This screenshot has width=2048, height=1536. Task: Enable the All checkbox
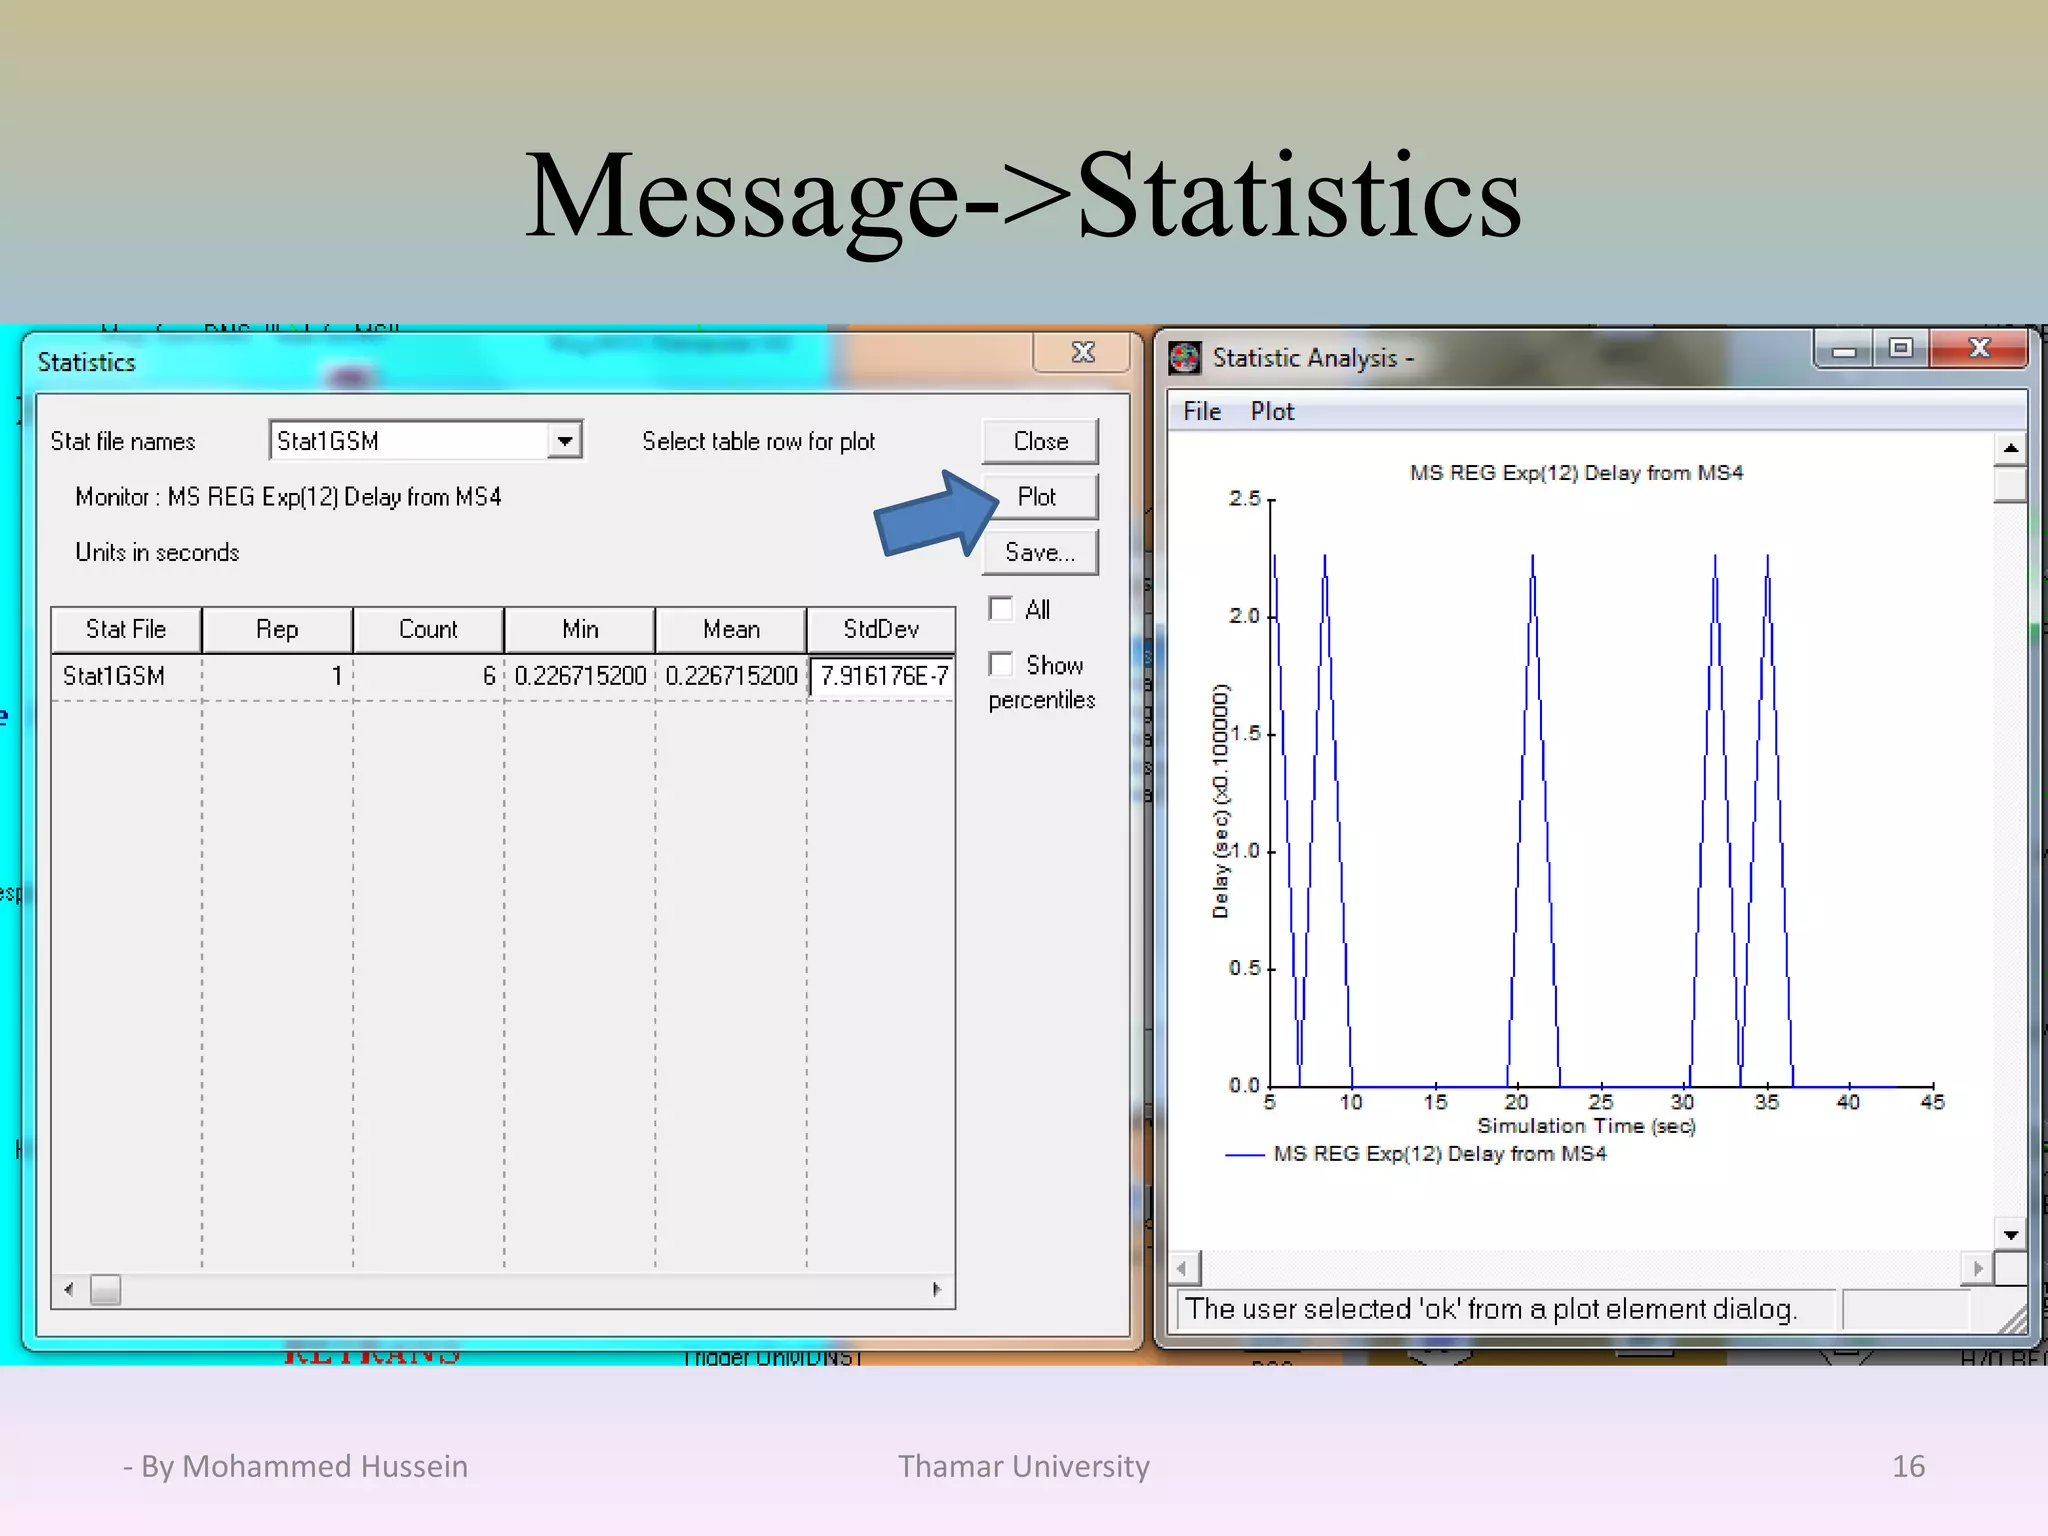[1001, 609]
